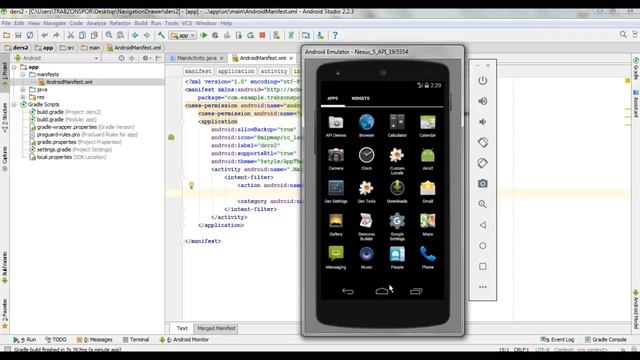Screen dimensions: 640x360
Task: Tap the phone's on-screen back button
Action: [x=348, y=291]
